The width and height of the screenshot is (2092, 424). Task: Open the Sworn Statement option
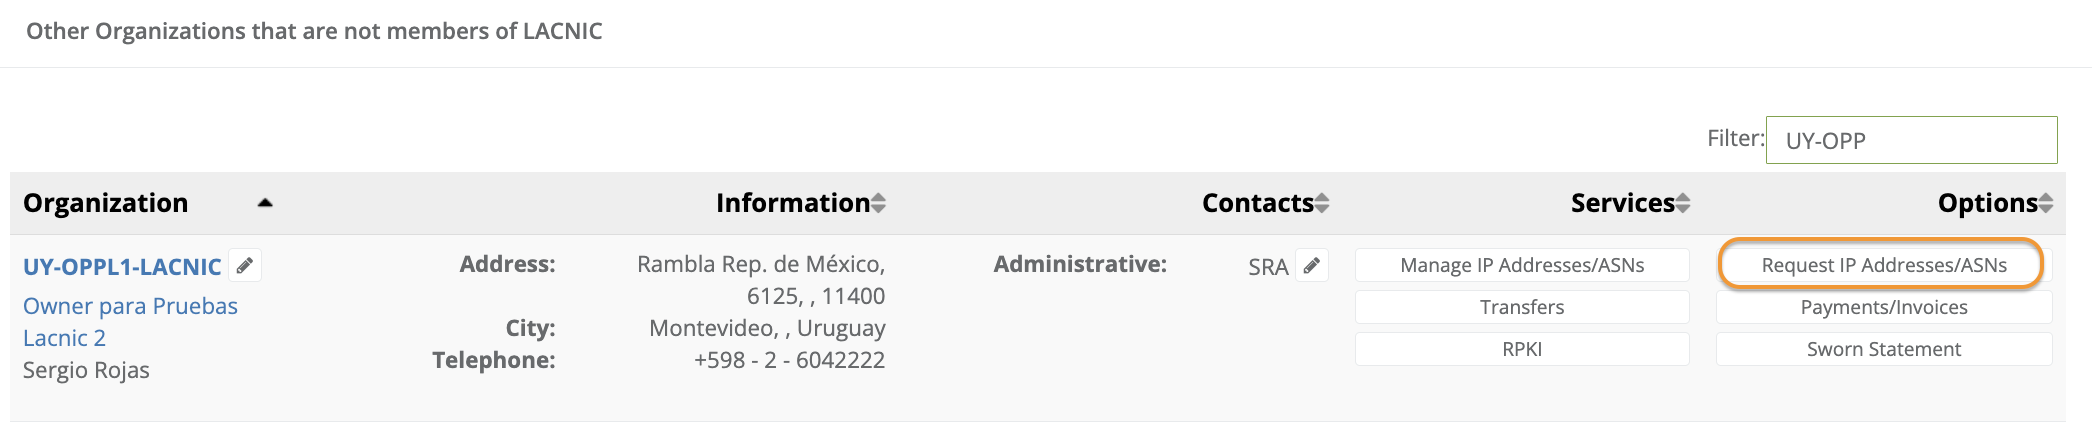1884,349
